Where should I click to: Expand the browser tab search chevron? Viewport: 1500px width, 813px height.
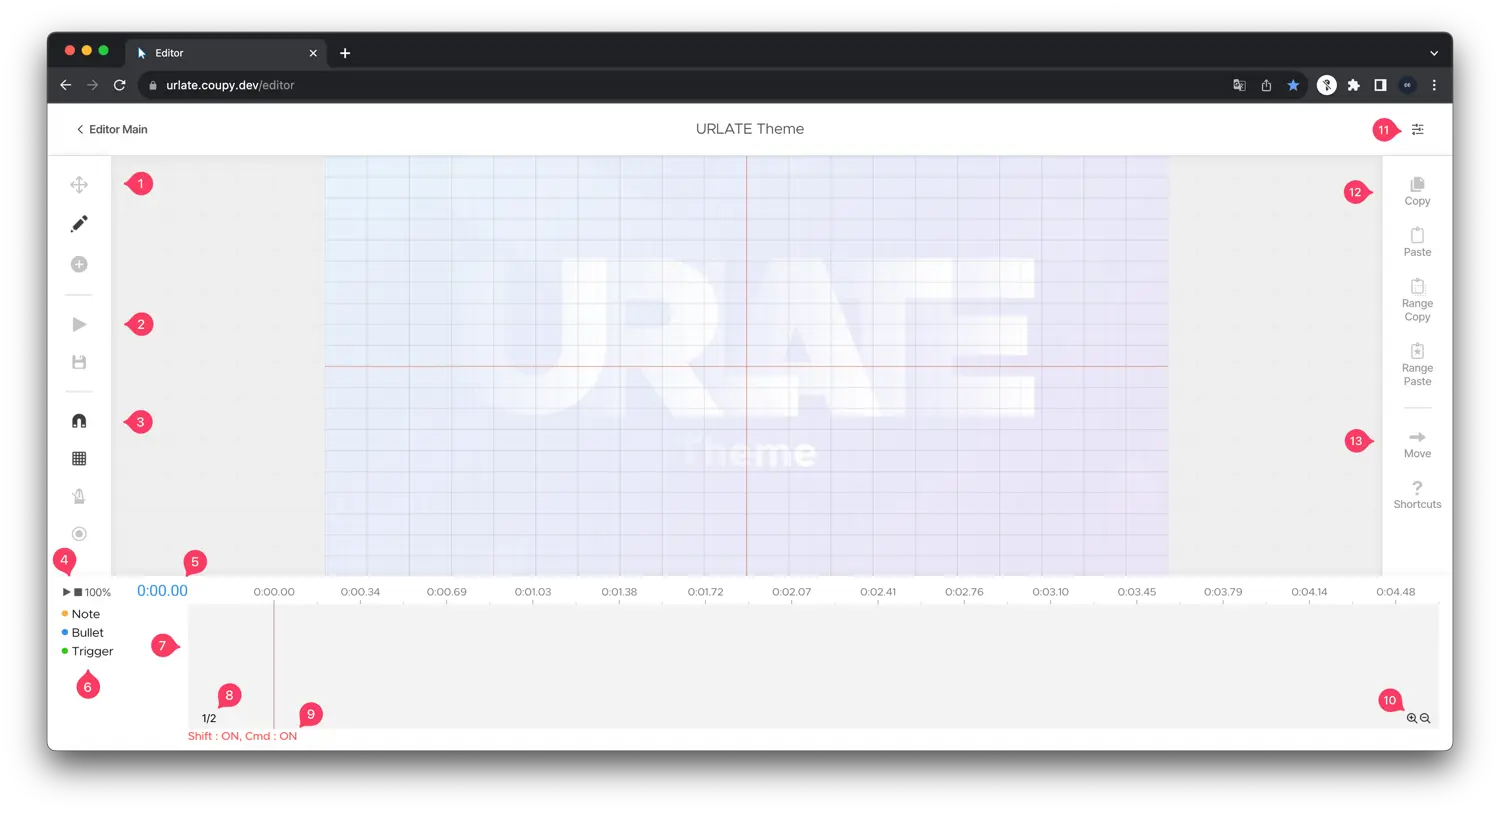click(1434, 52)
